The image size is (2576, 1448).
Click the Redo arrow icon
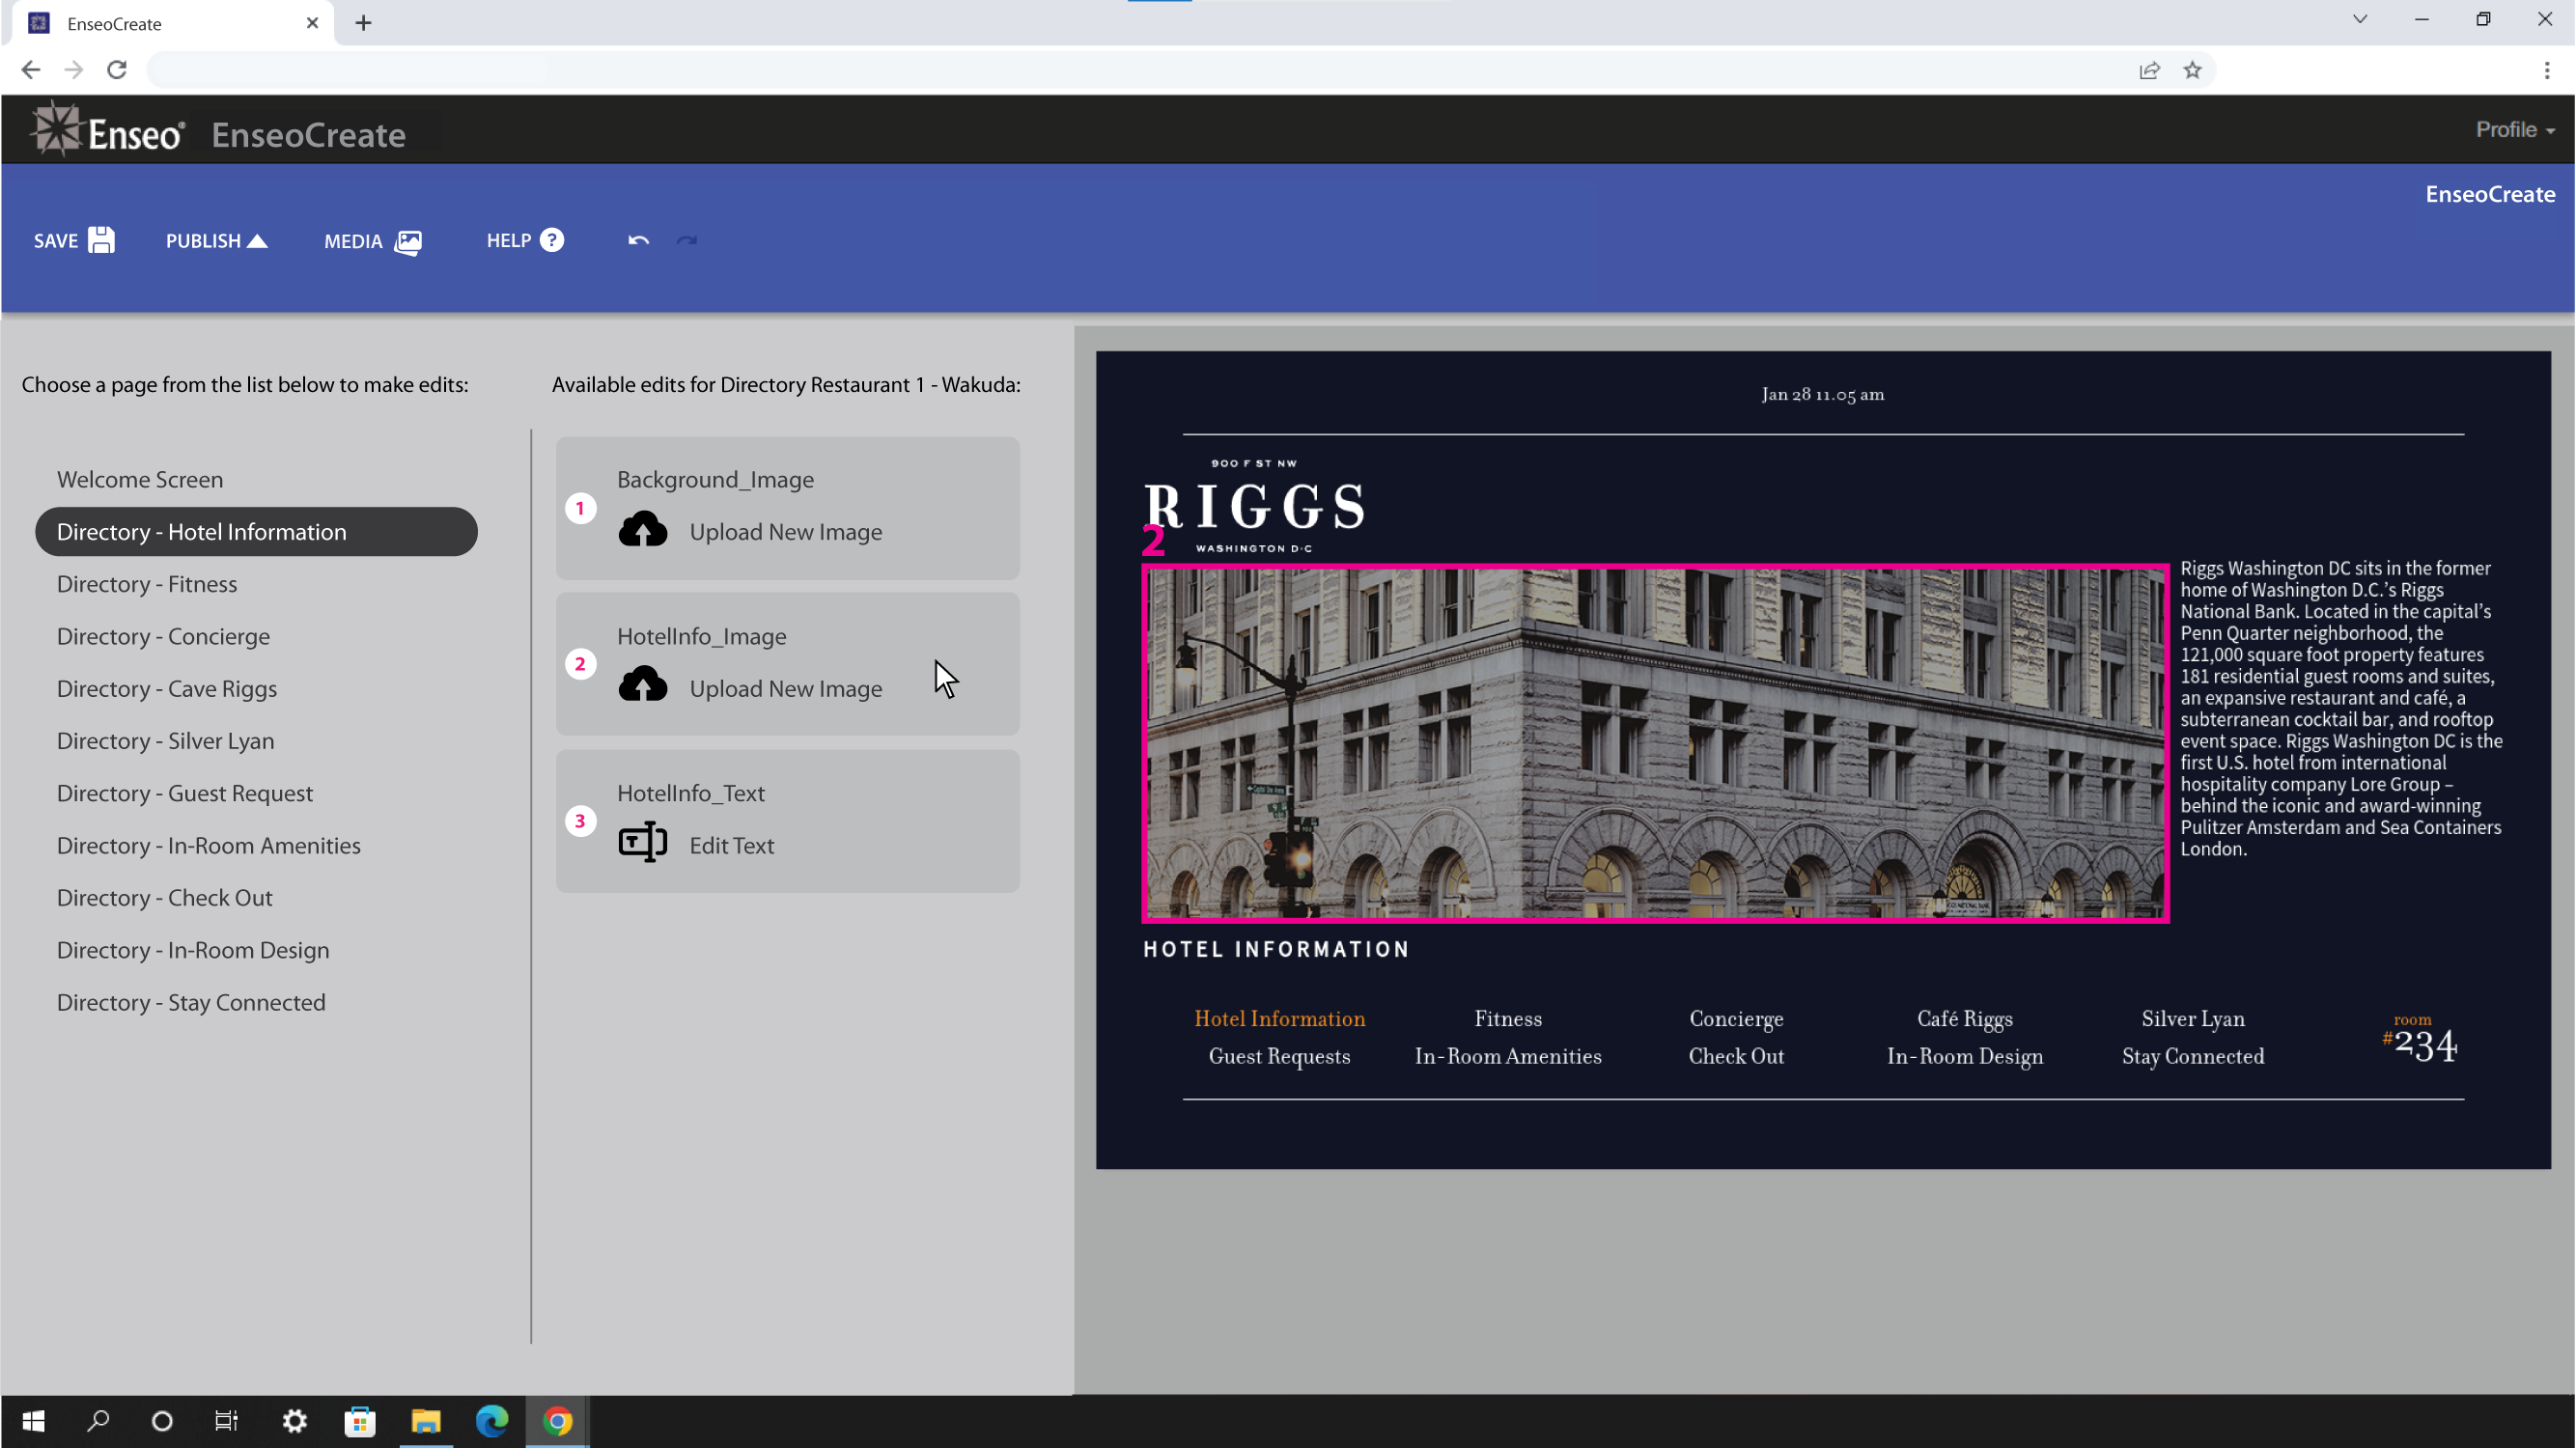point(687,240)
